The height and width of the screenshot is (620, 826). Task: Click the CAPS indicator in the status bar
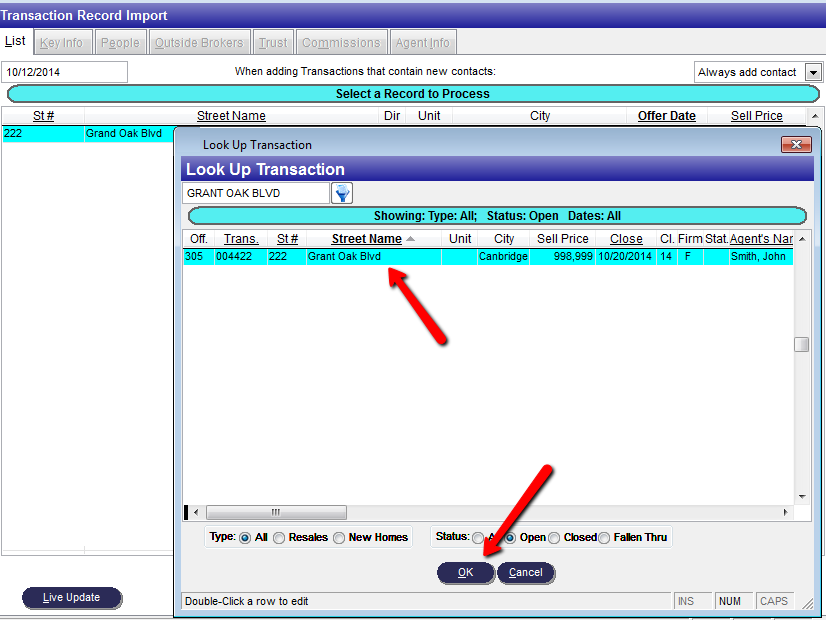click(775, 600)
